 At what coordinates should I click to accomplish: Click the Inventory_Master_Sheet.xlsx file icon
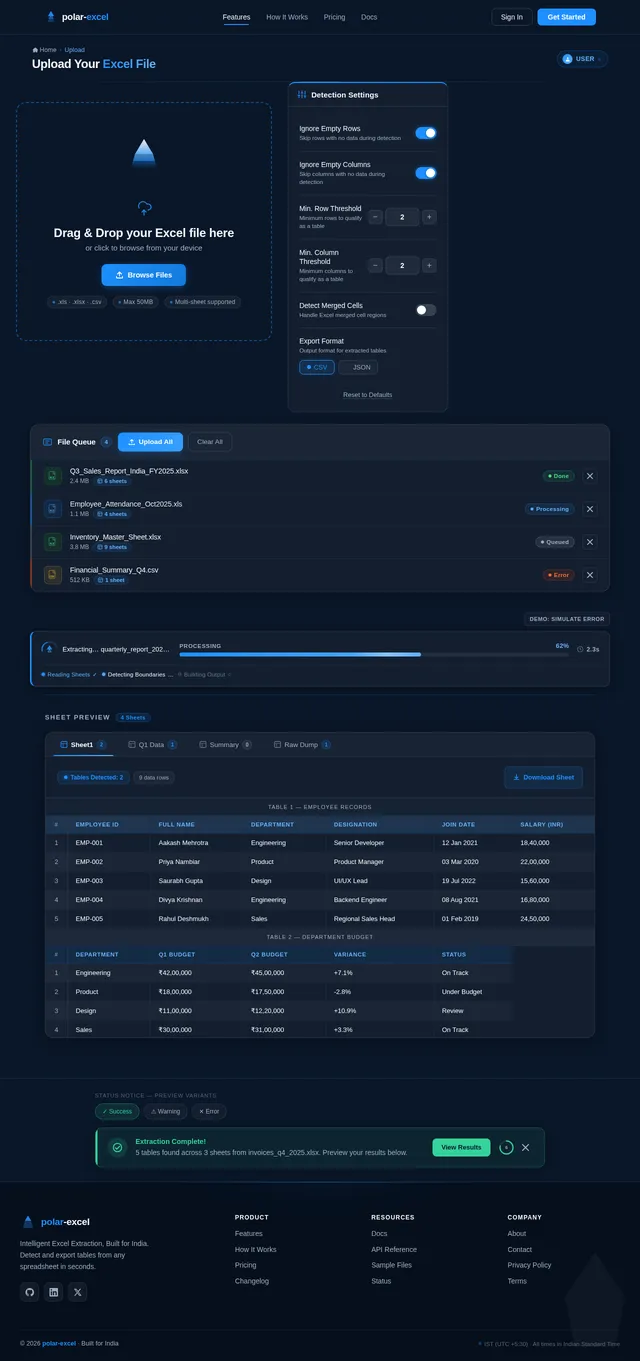[52, 542]
